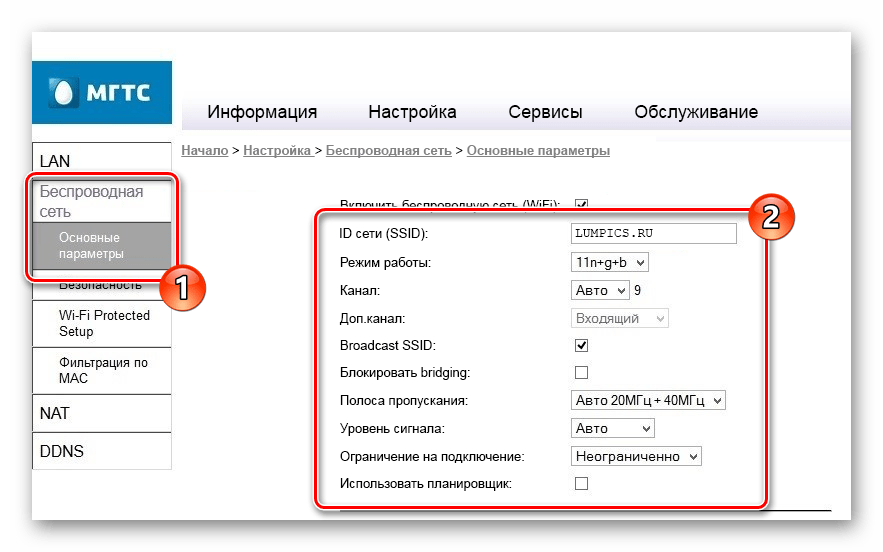Open the Доп.канал dropdown

(619, 319)
